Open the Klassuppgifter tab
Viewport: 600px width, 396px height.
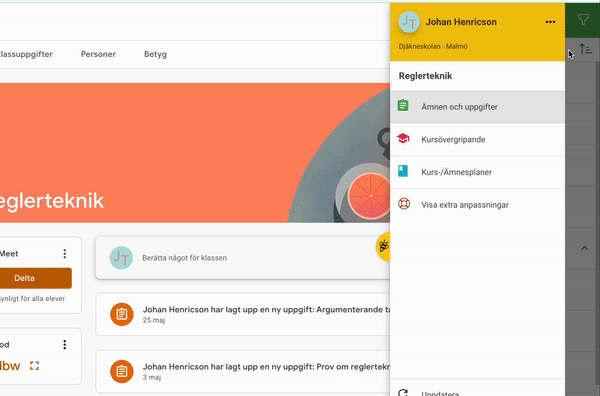pos(26,54)
